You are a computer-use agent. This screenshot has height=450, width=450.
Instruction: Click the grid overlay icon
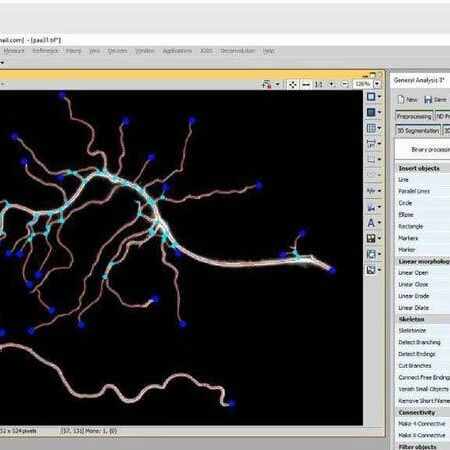pos(371,128)
